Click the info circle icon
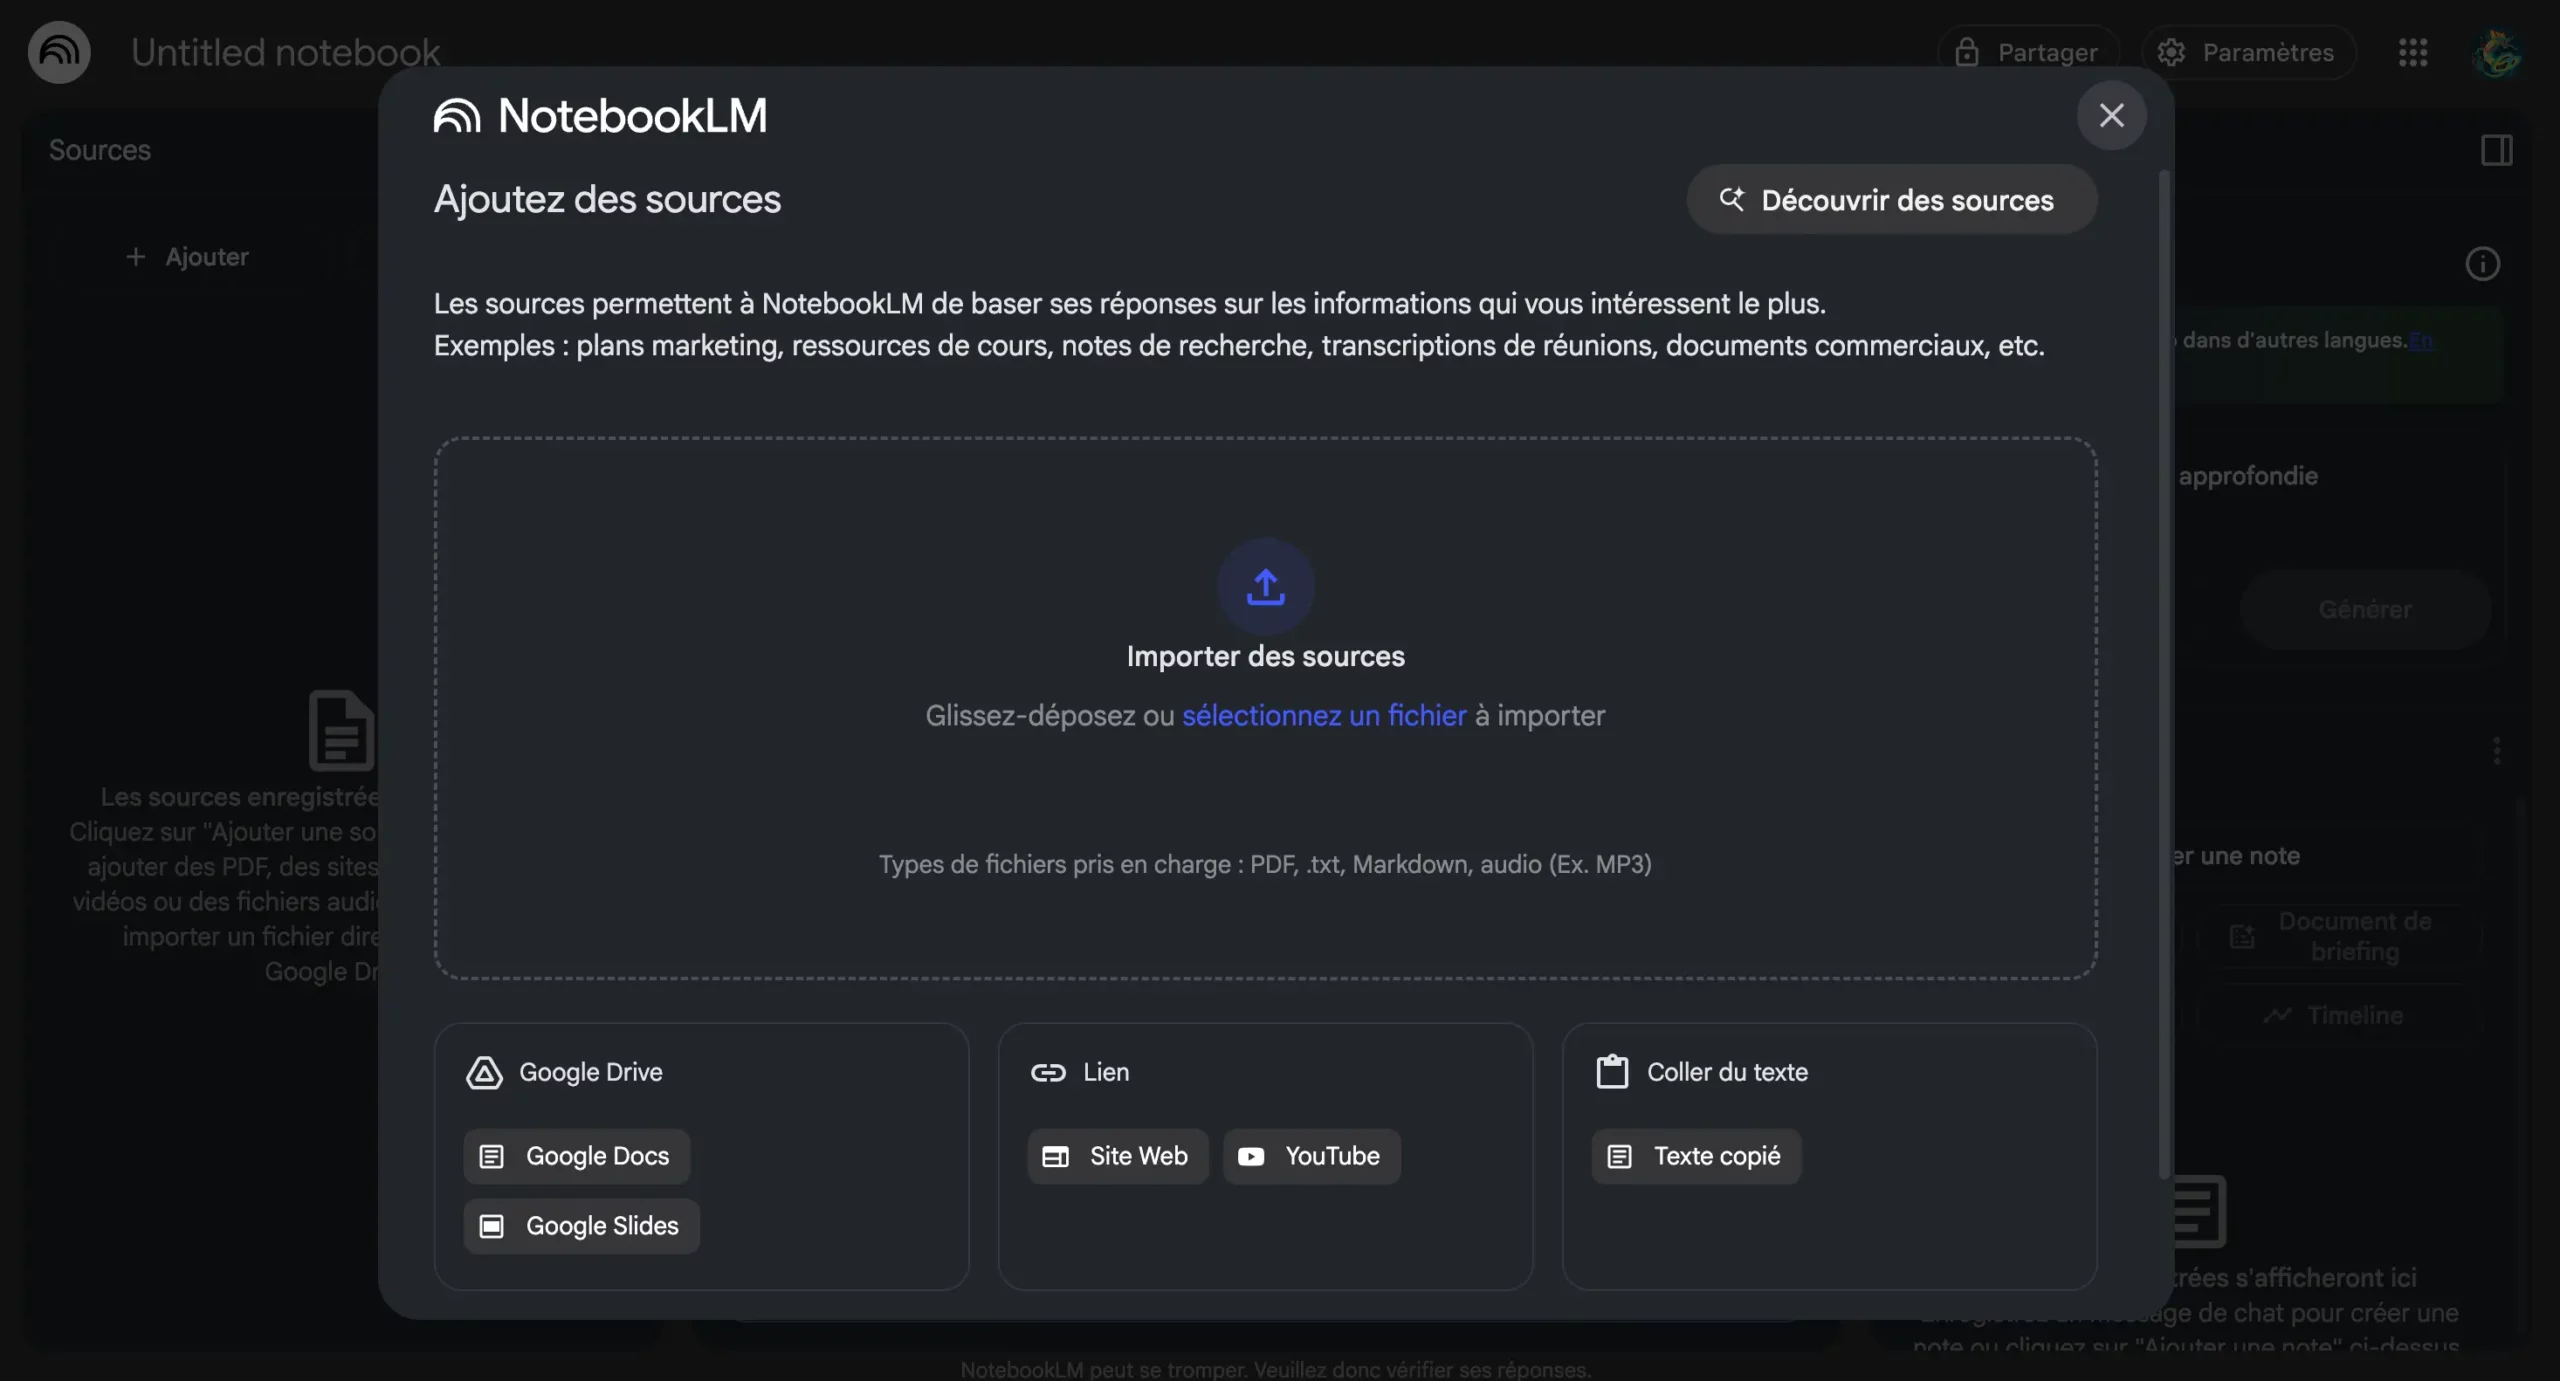 2482,264
